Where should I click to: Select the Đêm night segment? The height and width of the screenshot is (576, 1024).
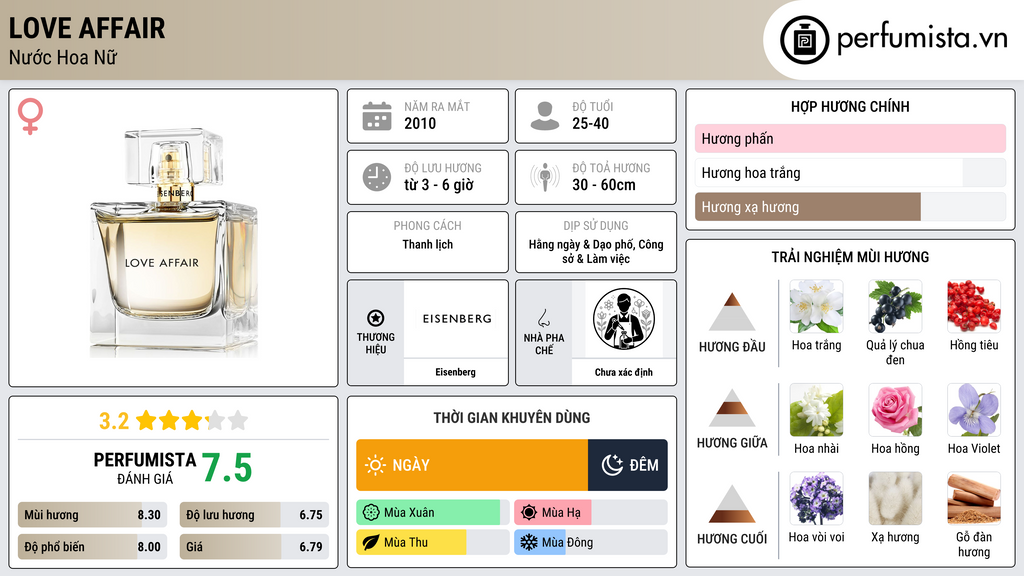click(628, 465)
